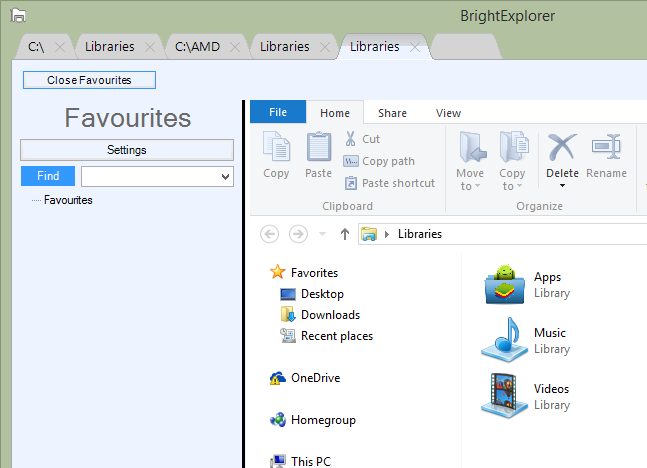Click the Copy path icon
Screen dimensions: 647x468
tap(351, 161)
